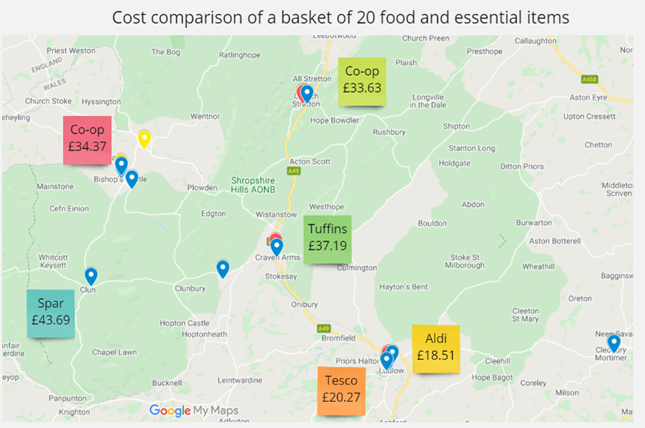
Task: Open the Google My Maps logo link
Action: point(194,410)
